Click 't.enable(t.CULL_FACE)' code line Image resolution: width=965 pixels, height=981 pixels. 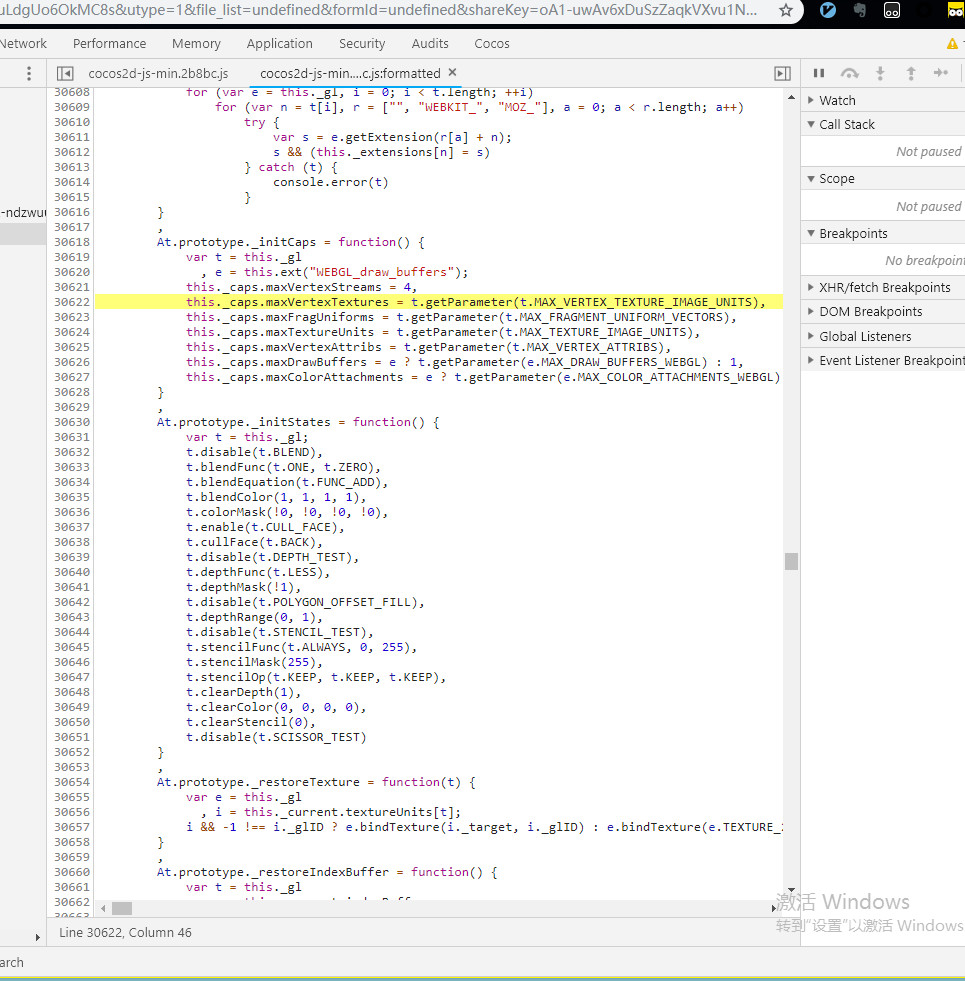coord(265,527)
